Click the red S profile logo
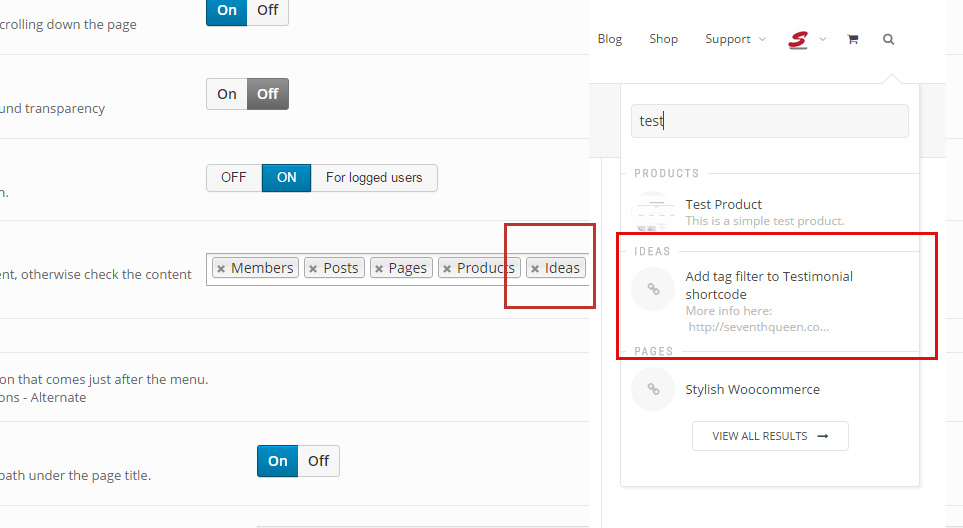The width and height of the screenshot is (963, 528). coord(798,39)
